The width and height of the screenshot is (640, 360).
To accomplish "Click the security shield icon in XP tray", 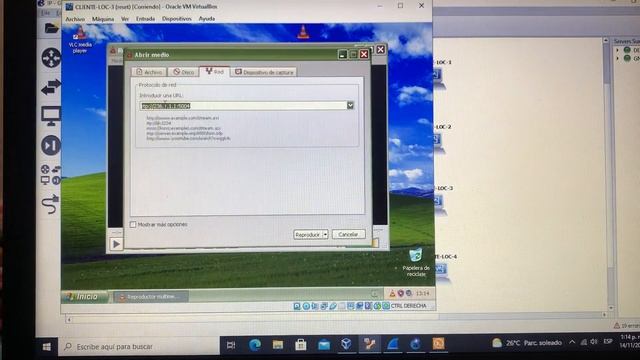I will [x=401, y=293].
